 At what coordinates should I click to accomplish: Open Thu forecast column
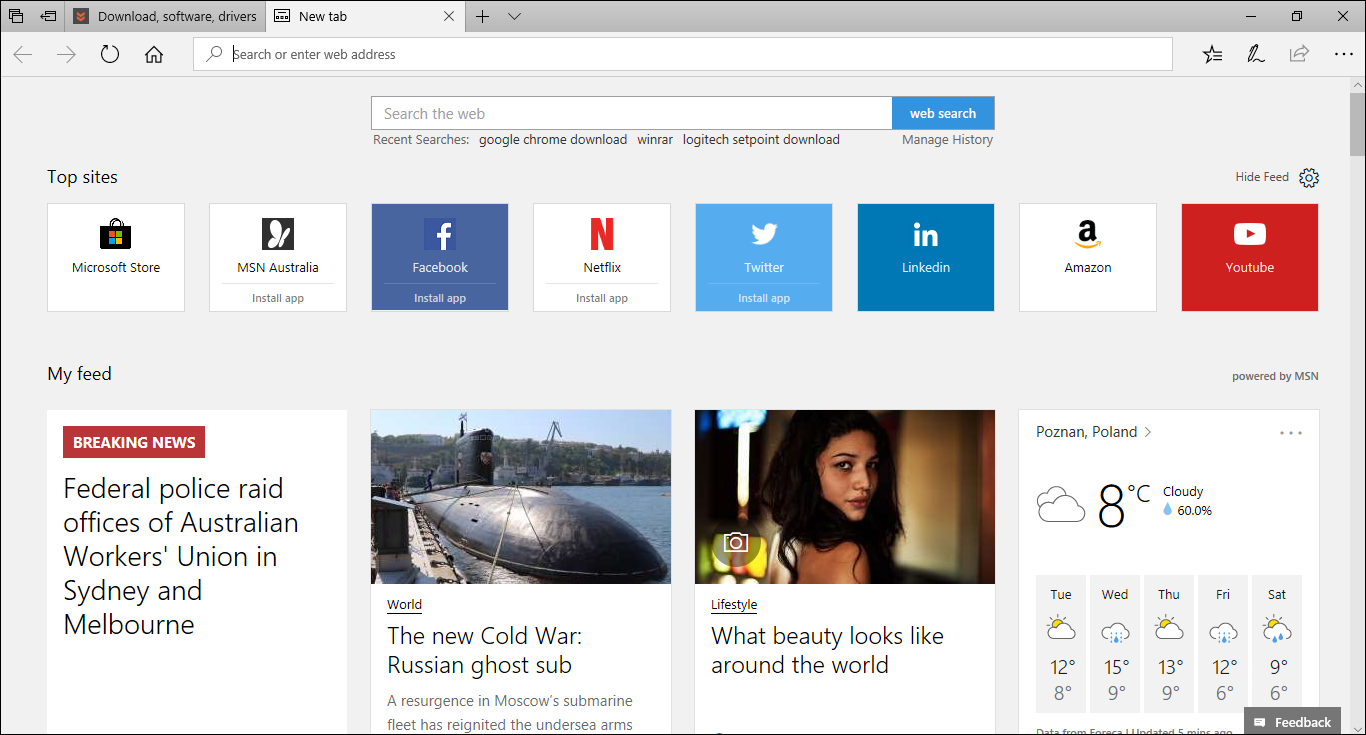[x=1169, y=645]
